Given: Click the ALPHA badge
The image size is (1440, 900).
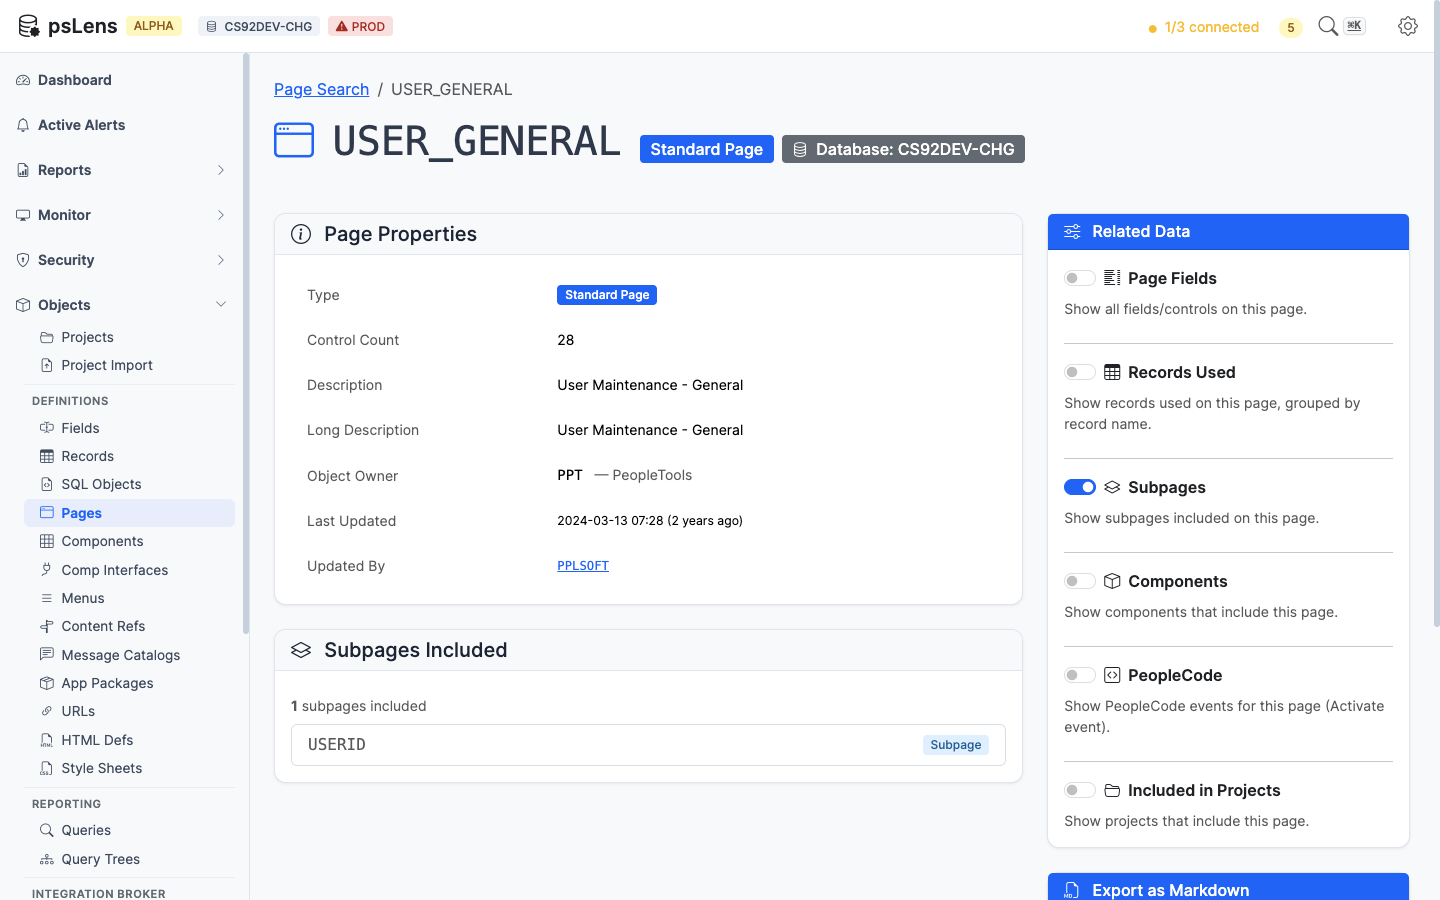Looking at the screenshot, I should [x=153, y=26].
